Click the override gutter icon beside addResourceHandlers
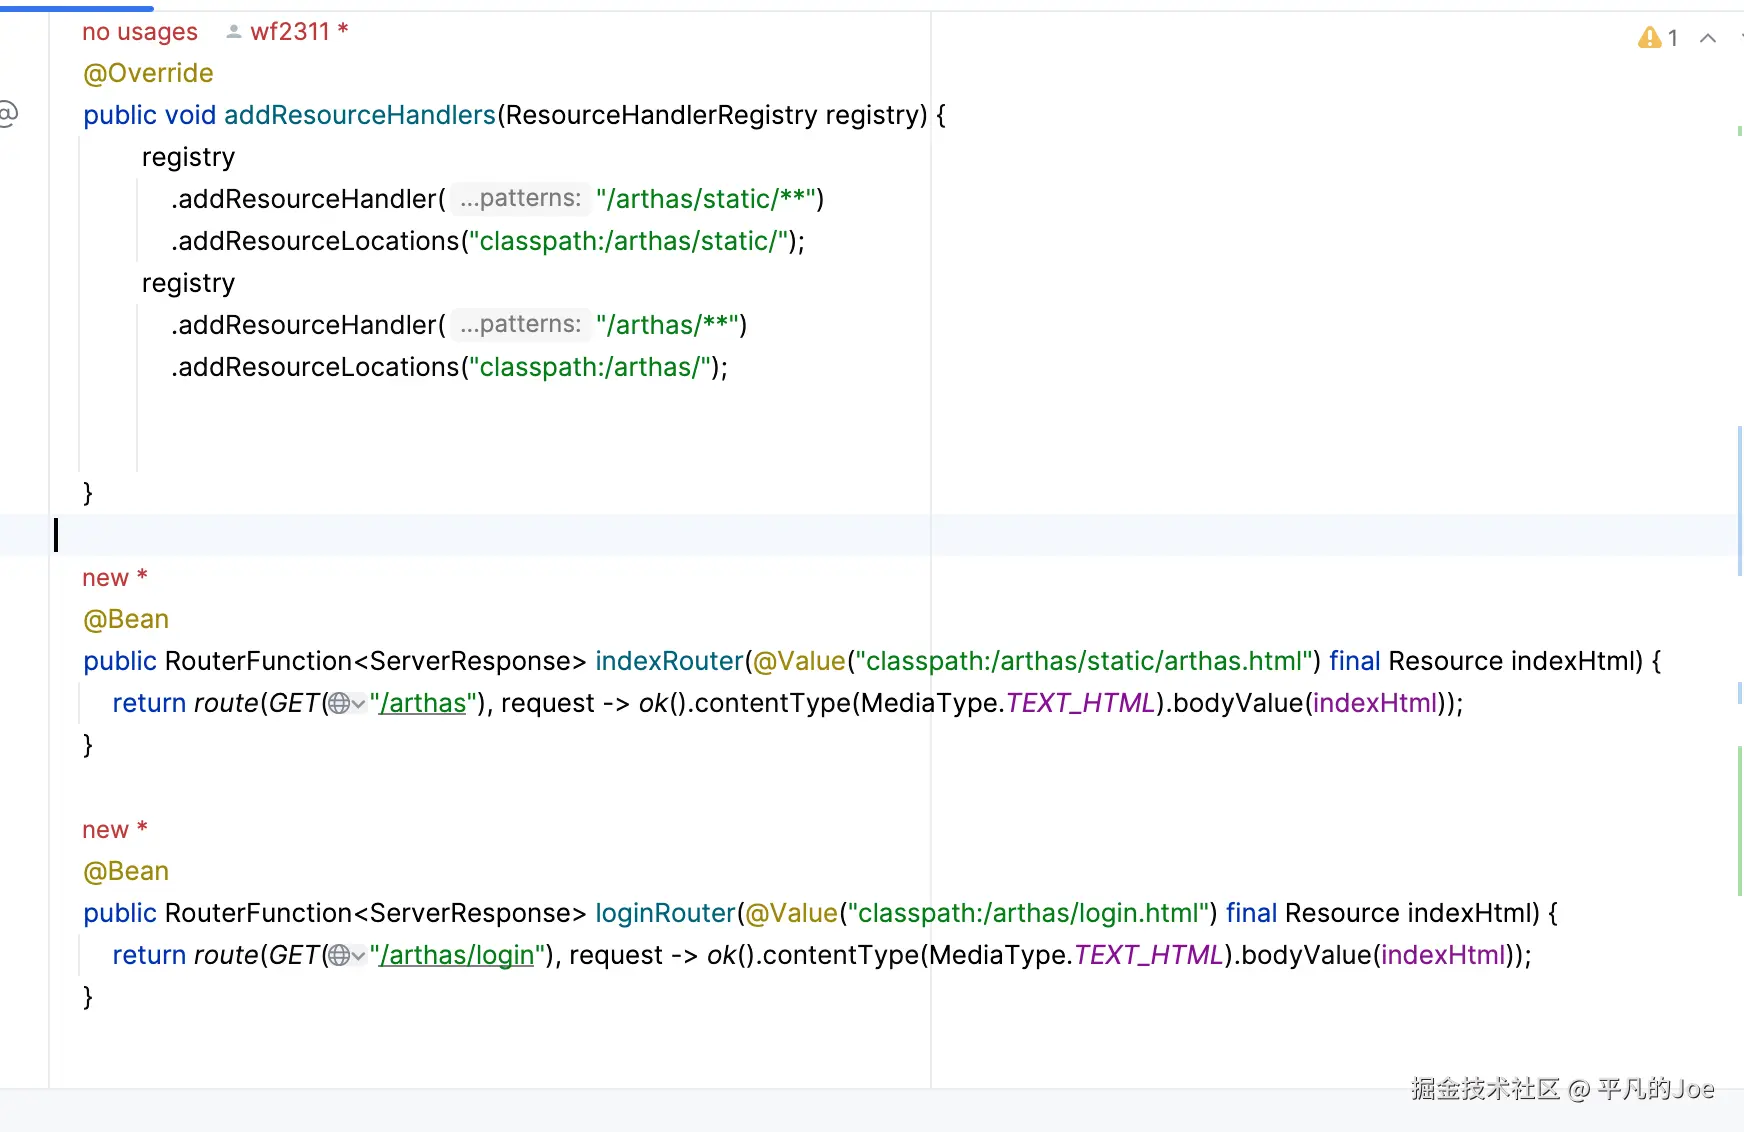The width and height of the screenshot is (1744, 1132). [x=8, y=114]
